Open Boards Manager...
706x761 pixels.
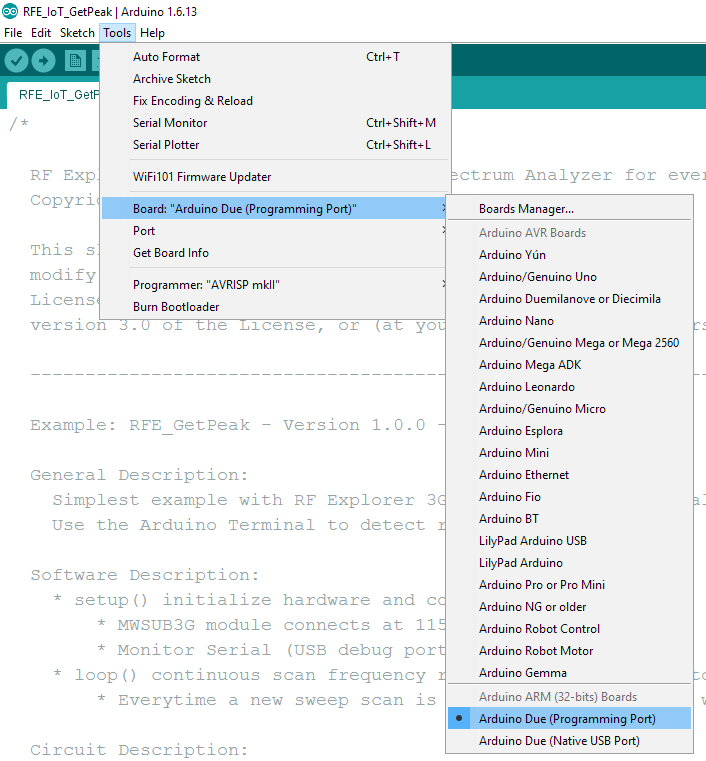coord(570,209)
